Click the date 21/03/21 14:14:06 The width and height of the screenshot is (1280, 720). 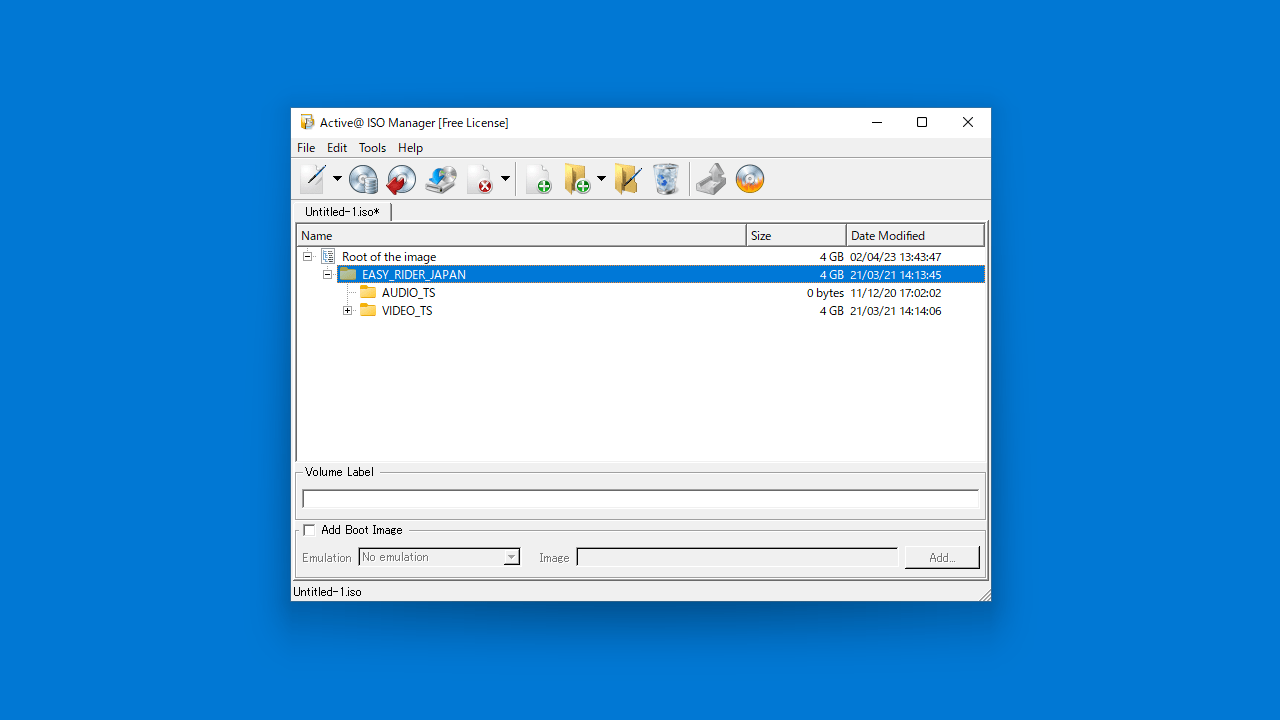tap(896, 311)
